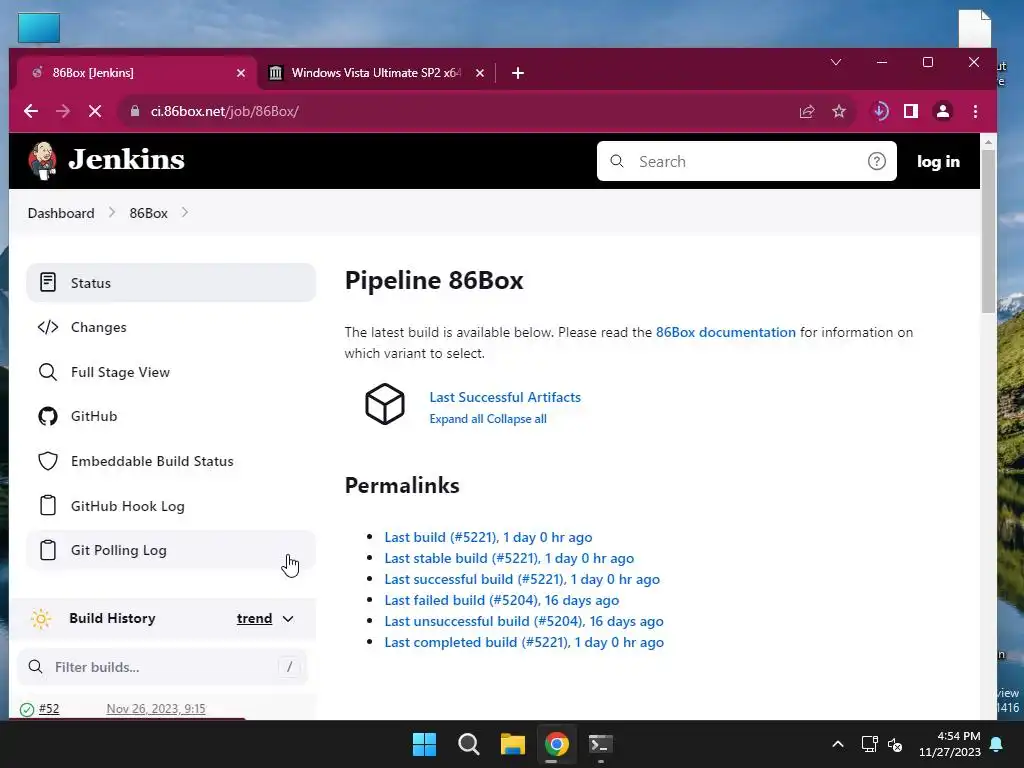Open a new tab with the plus button
The image size is (1024, 768).
[518, 72]
